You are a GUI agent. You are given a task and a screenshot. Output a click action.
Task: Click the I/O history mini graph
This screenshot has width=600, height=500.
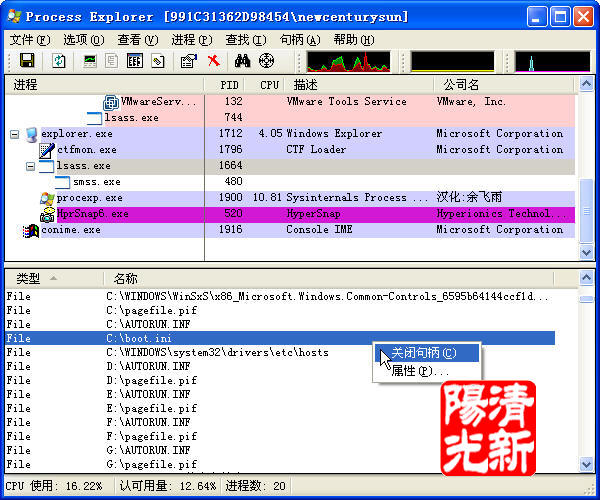pyautogui.click(x=553, y=62)
